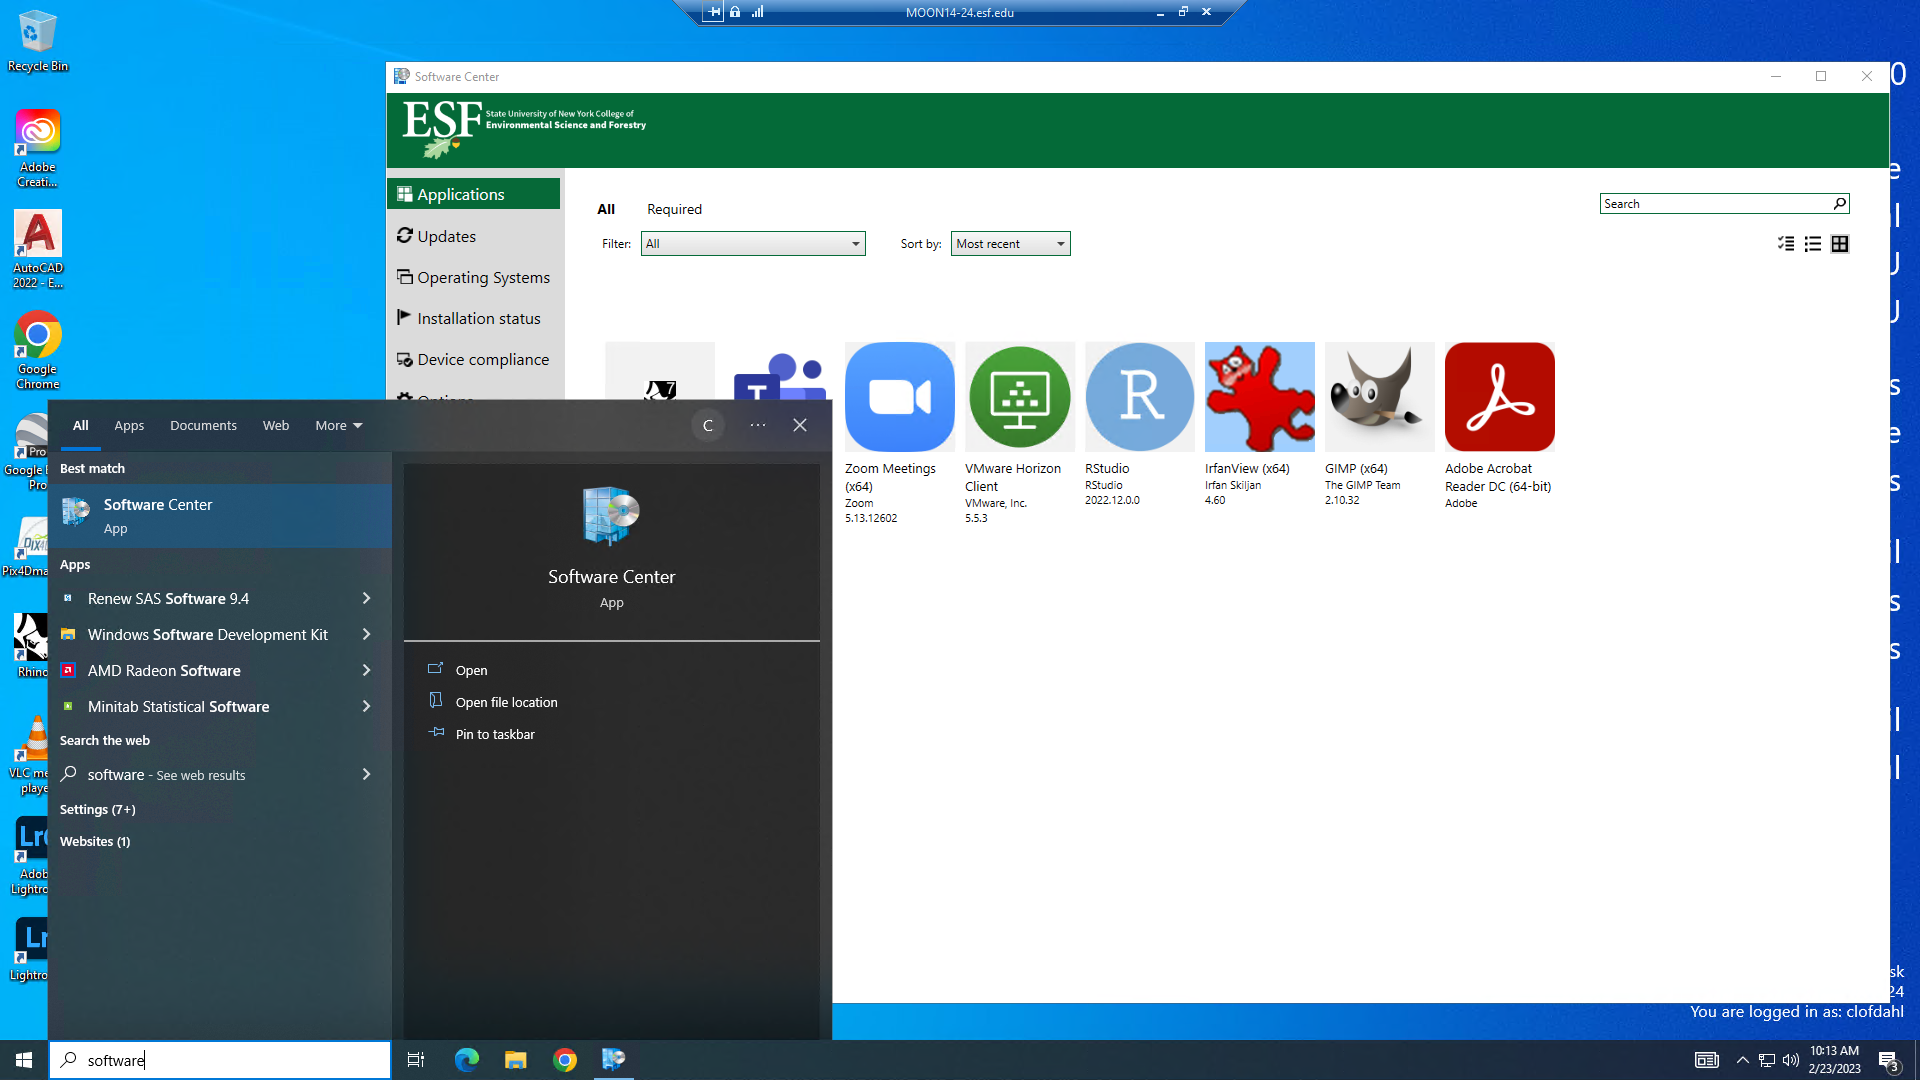Open the Installation status section
The image size is (1920, 1080).
474,318
